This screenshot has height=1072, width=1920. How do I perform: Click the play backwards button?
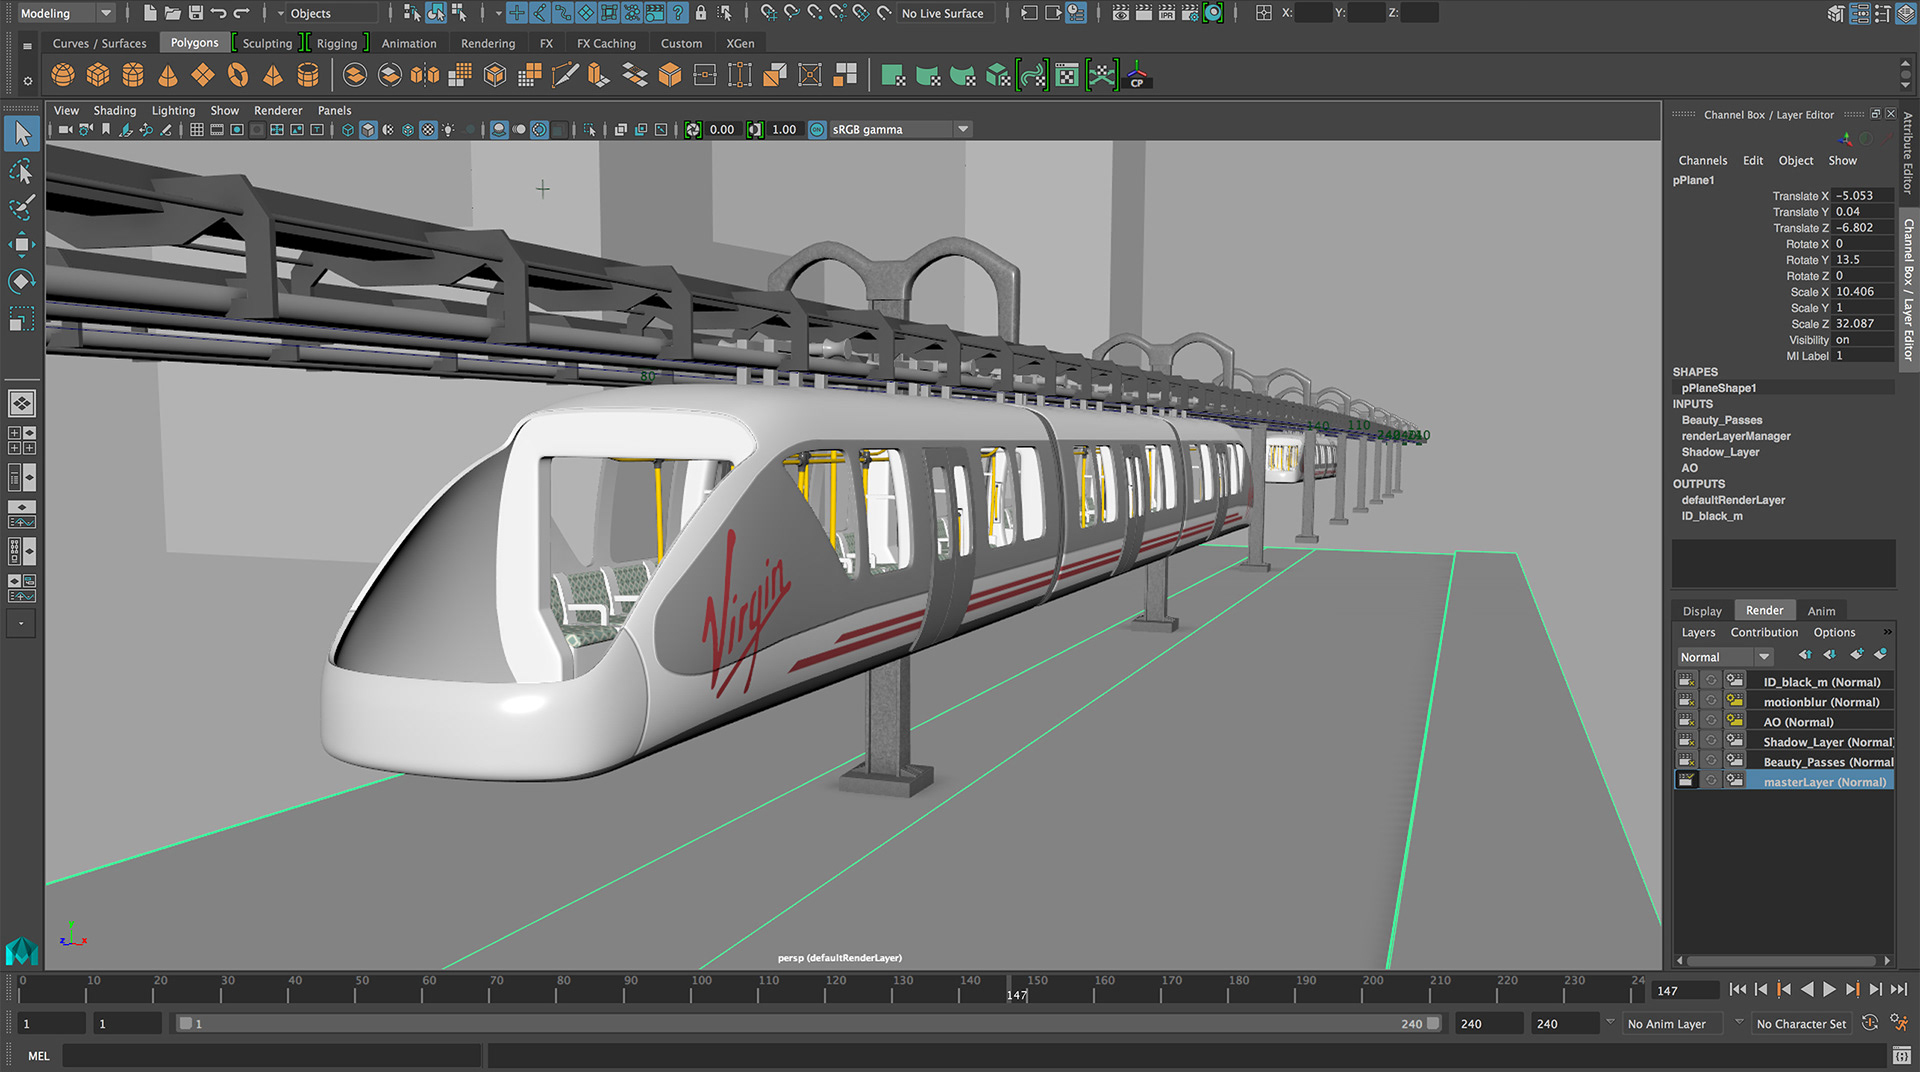point(1806,989)
